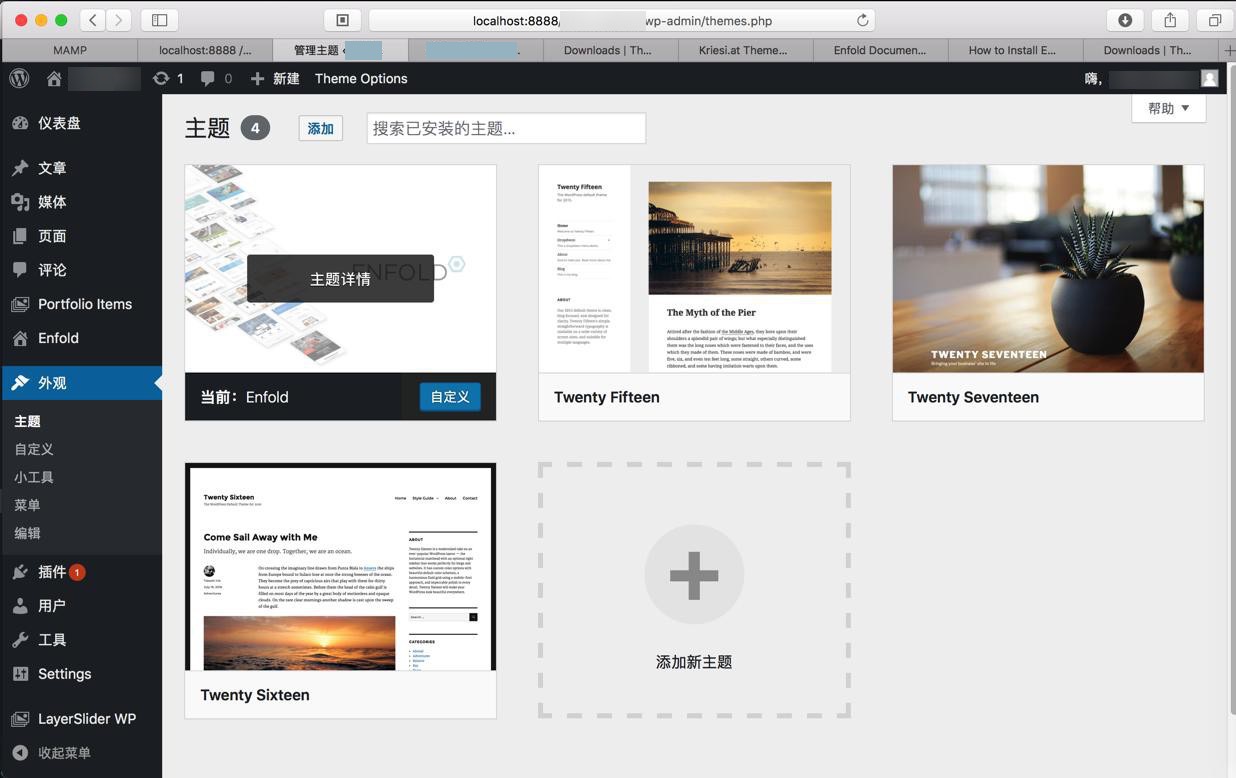The height and width of the screenshot is (778, 1236).
Task: Reload the page with refresh icon
Action: [862, 20]
